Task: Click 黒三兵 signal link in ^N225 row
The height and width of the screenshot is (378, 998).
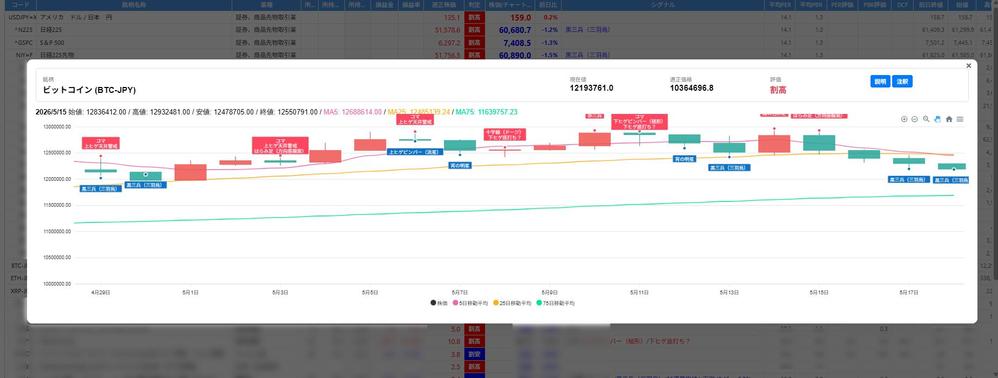Action: pyautogui.click(x=587, y=30)
